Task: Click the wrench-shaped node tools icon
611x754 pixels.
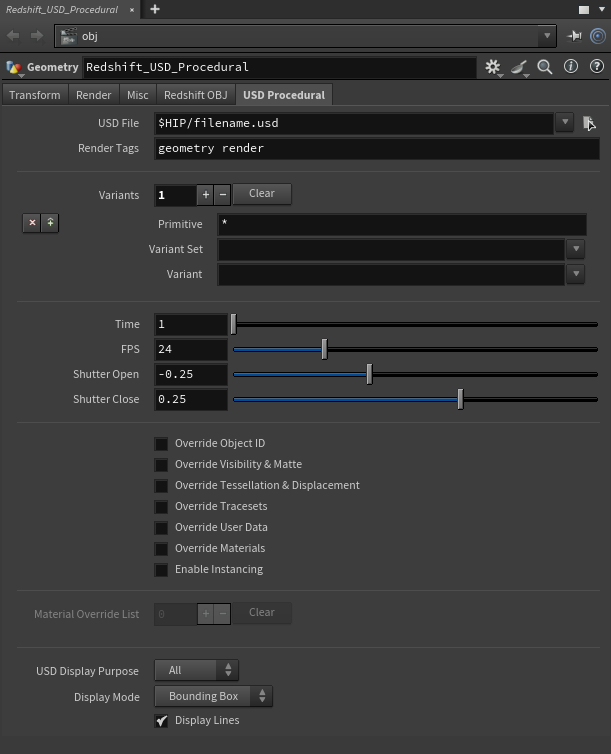Action: 519,67
